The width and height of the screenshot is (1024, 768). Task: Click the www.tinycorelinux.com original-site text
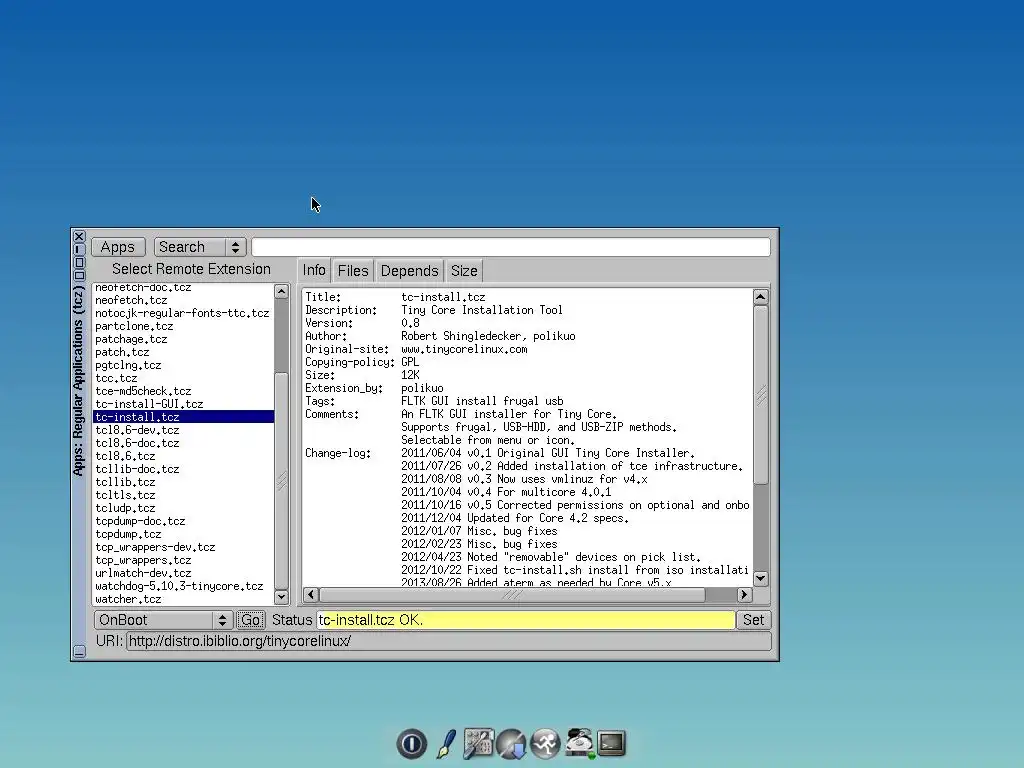coord(464,349)
